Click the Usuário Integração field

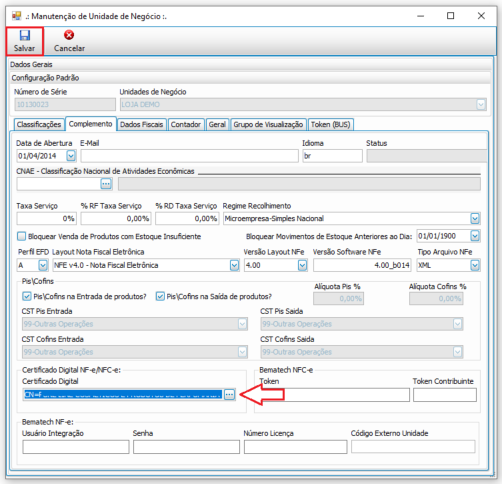pyautogui.click(x=76, y=447)
